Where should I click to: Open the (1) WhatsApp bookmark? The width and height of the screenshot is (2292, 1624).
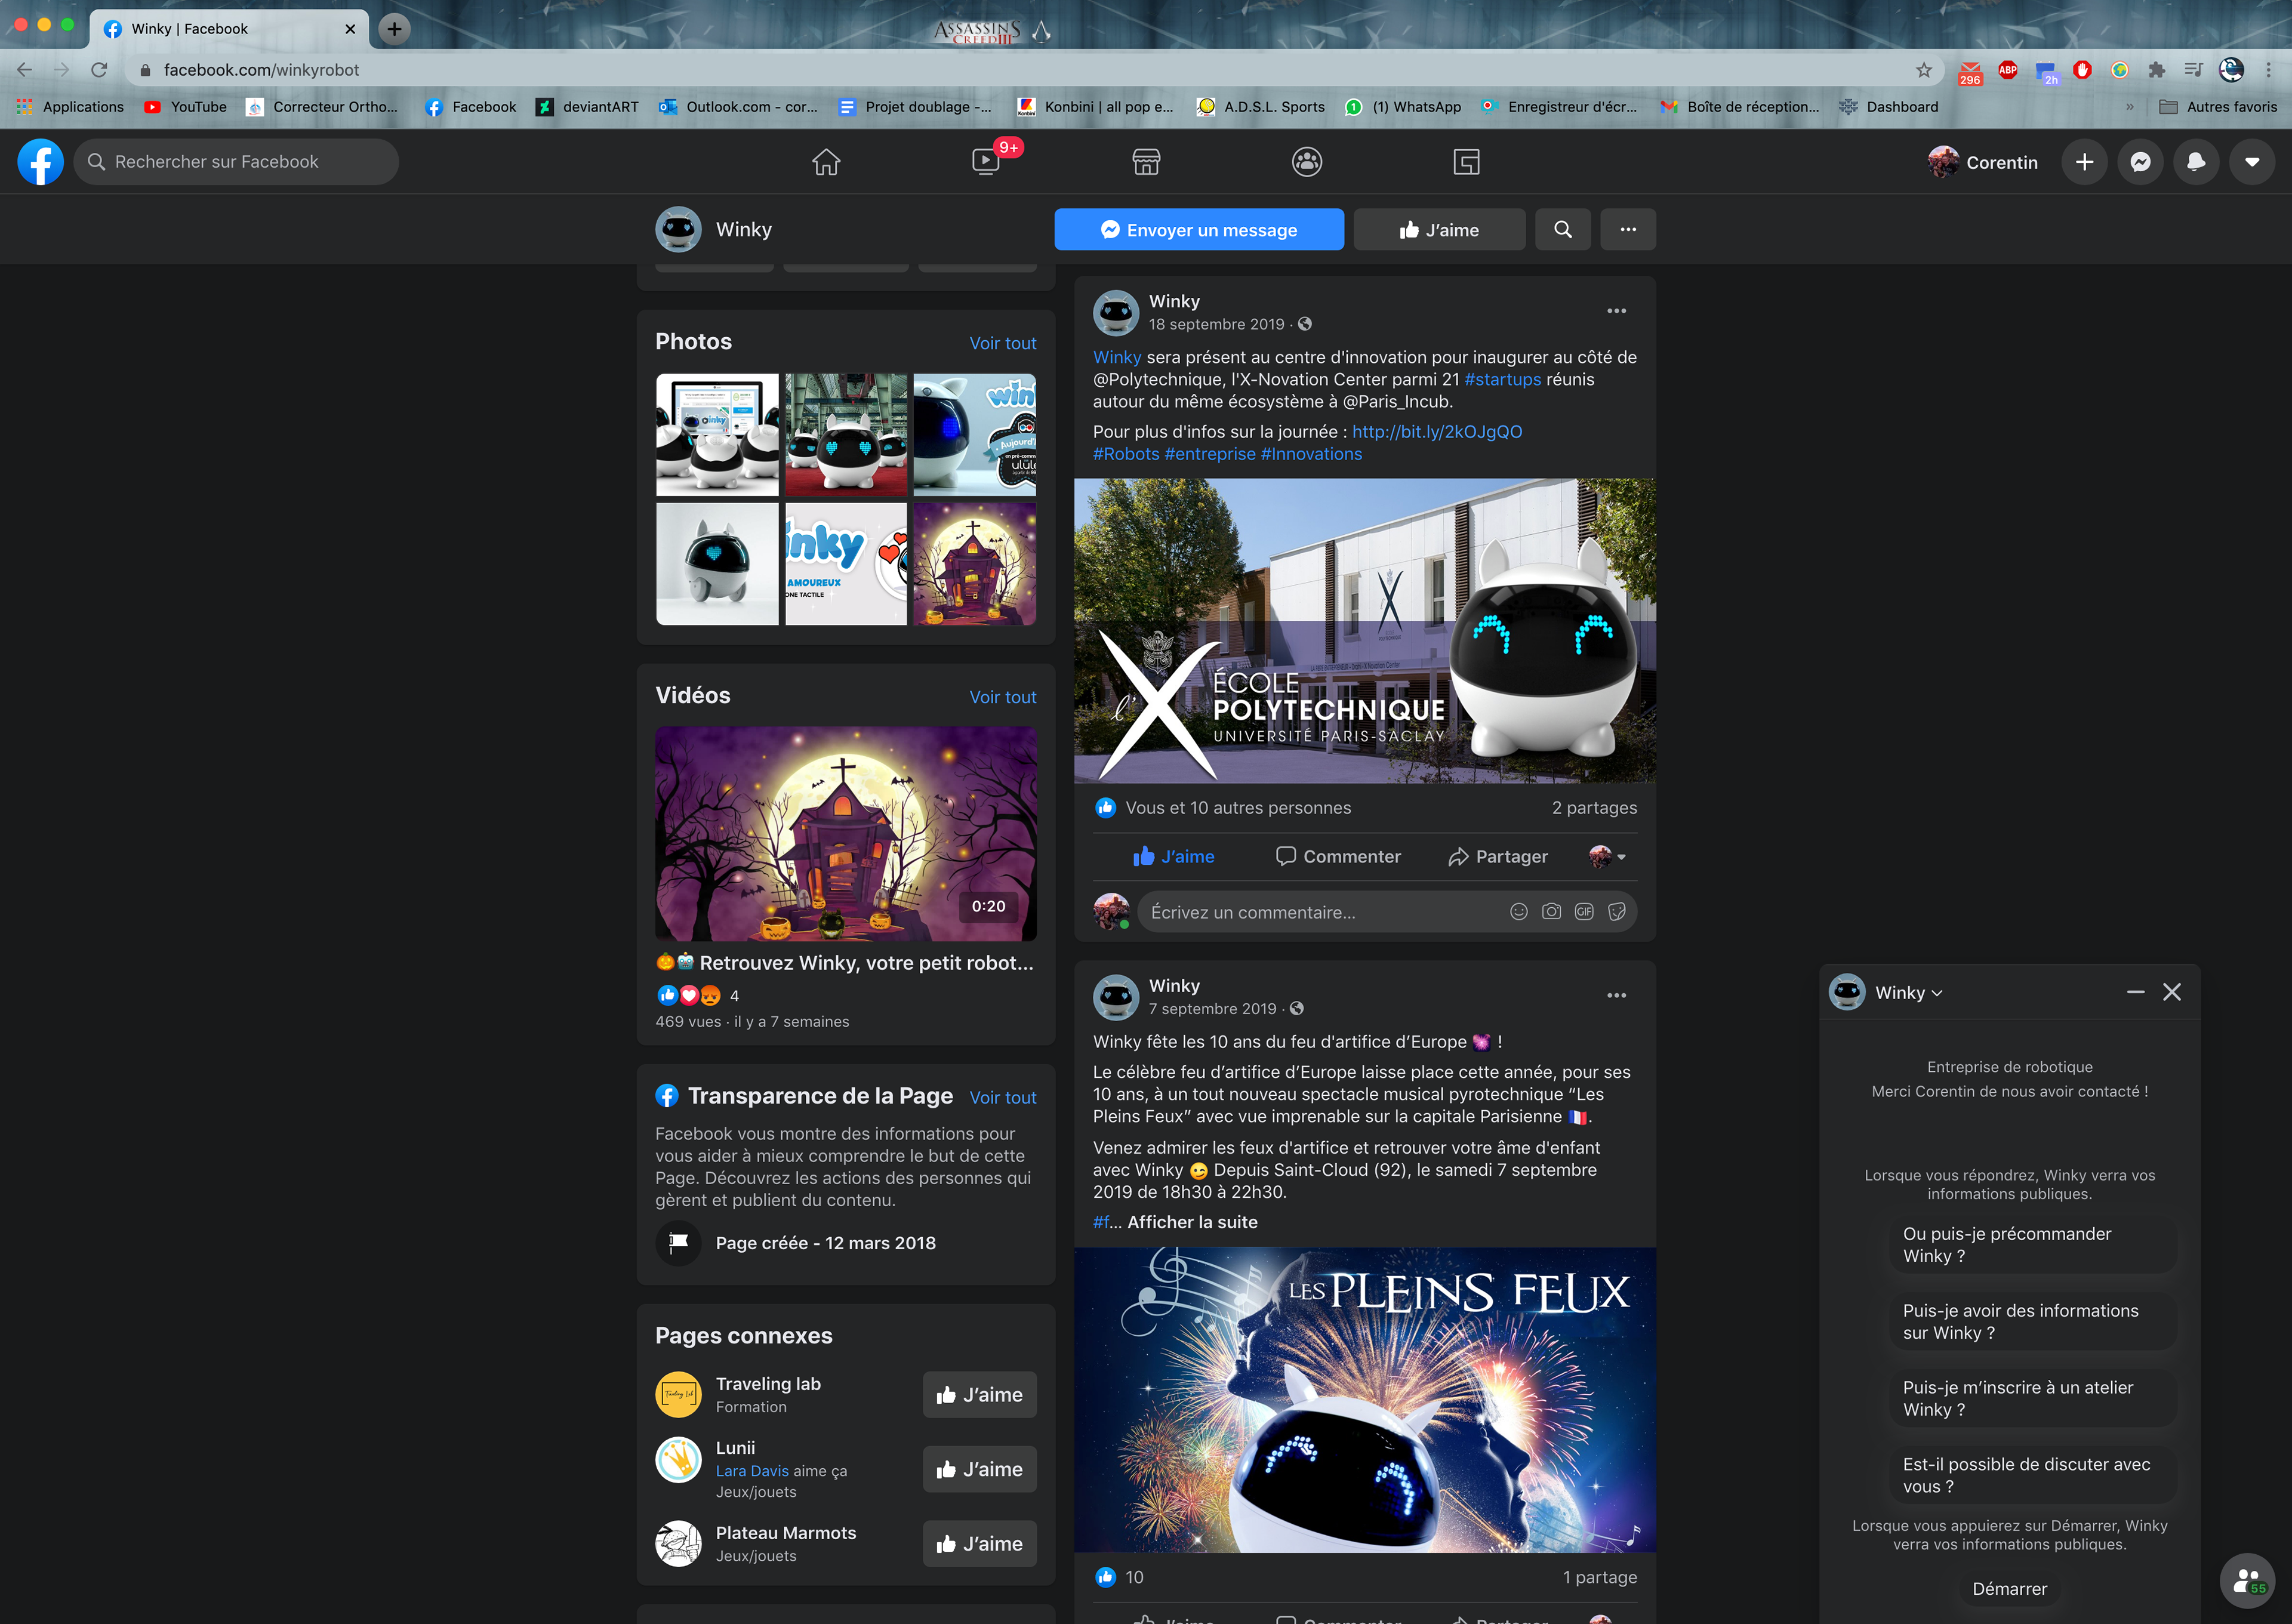(1403, 107)
